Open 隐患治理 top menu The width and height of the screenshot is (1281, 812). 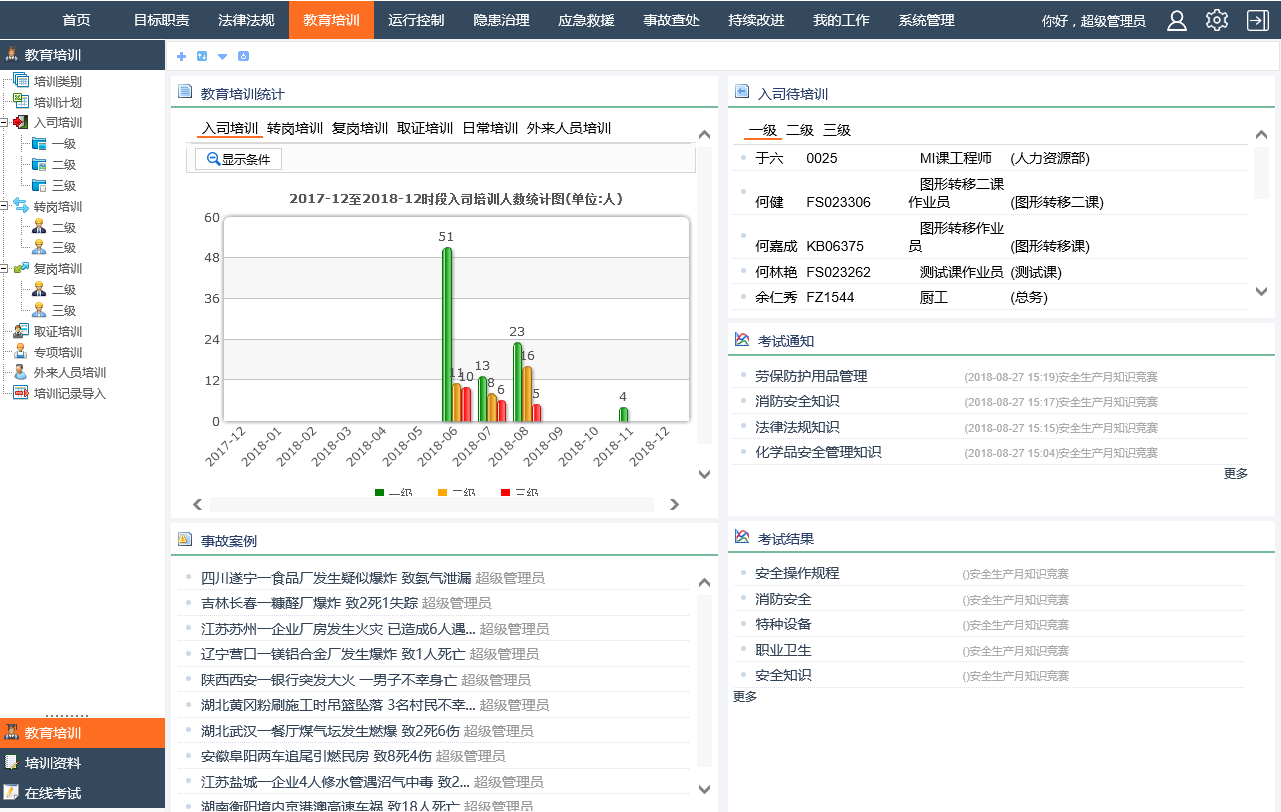click(x=501, y=20)
